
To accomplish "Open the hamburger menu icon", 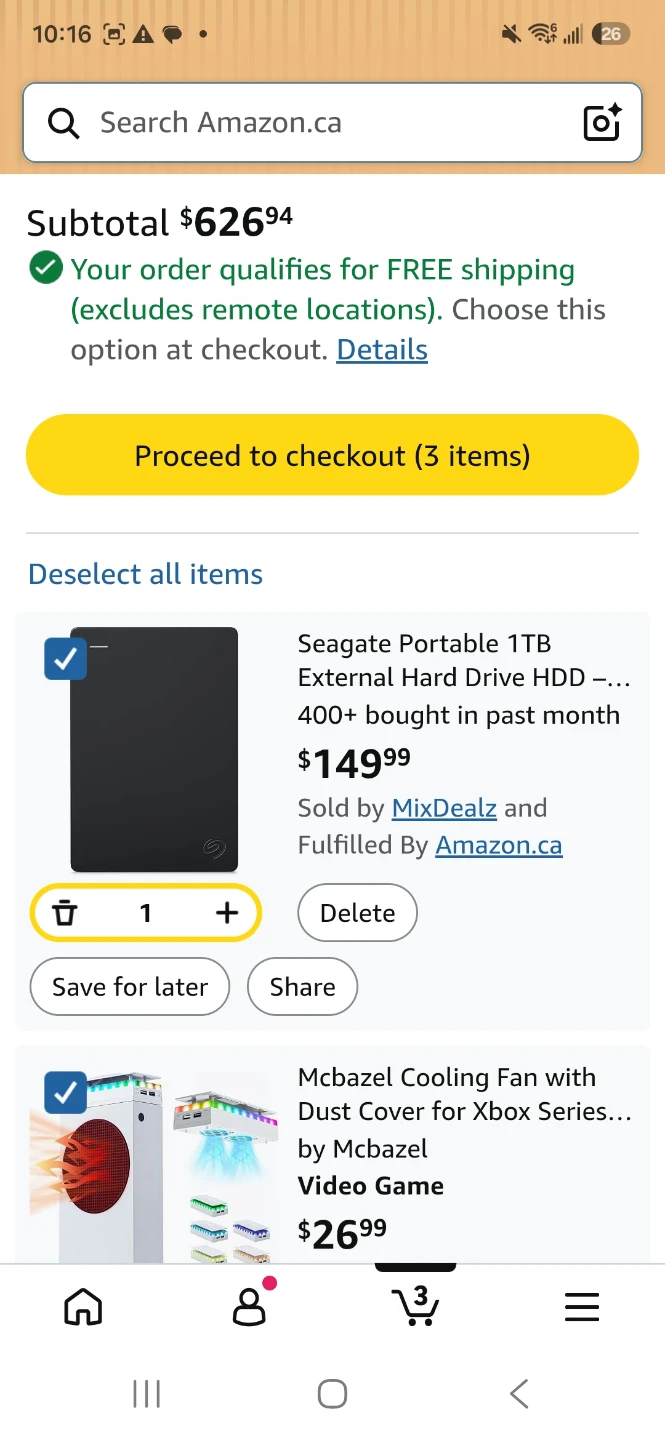I will pos(582,1307).
